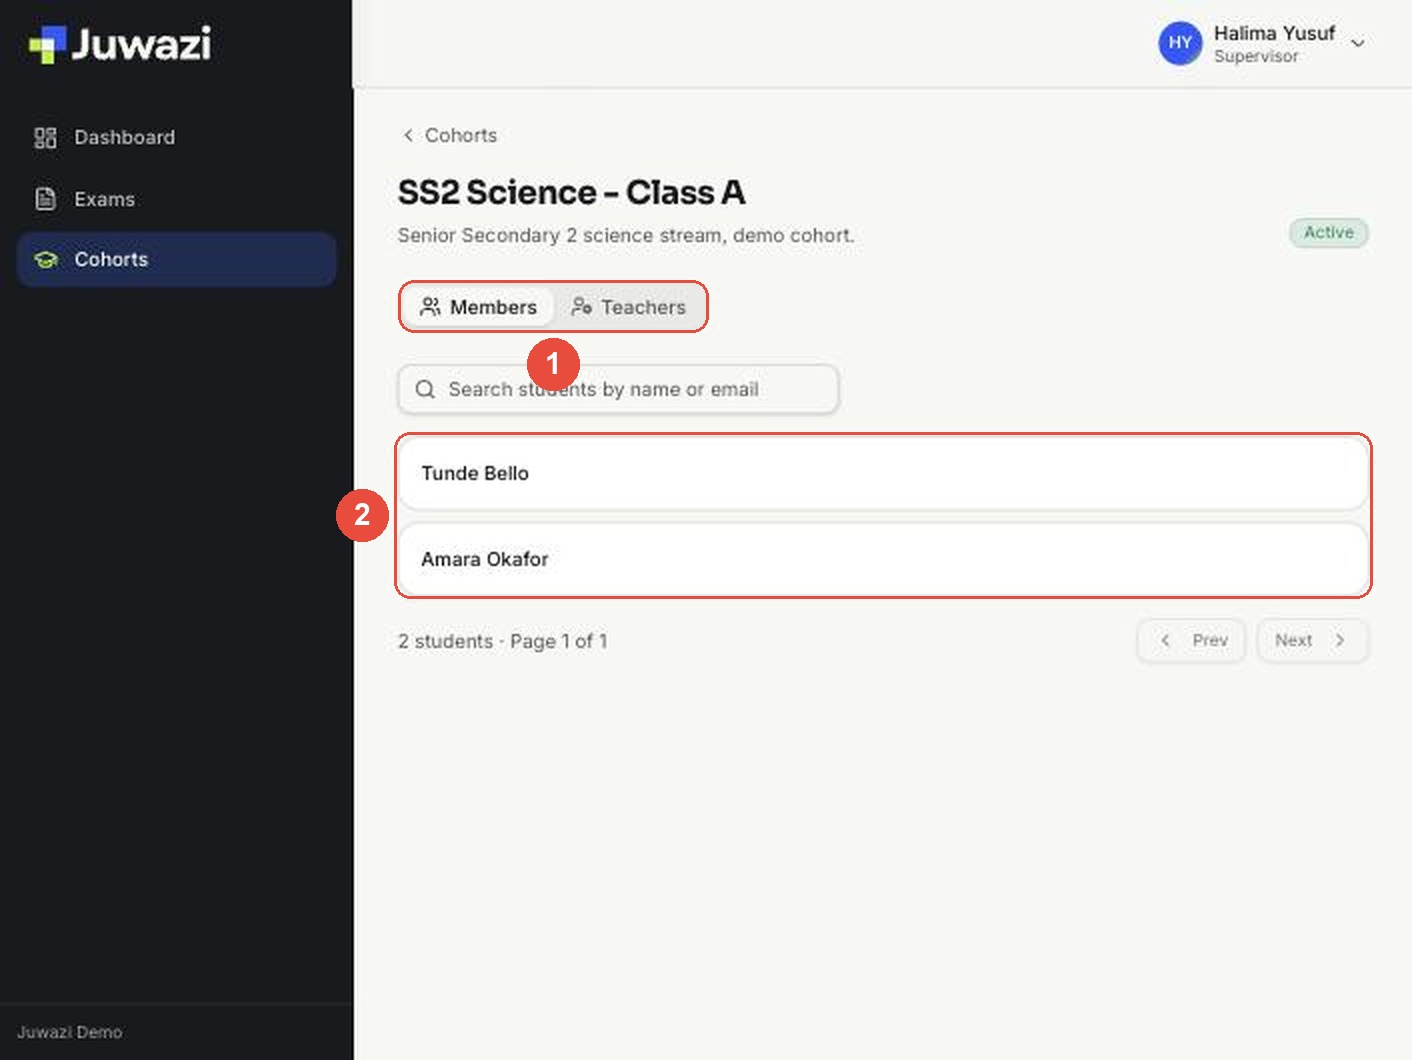This screenshot has width=1412, height=1060.
Task: Click the Members people icon
Action: (430, 307)
